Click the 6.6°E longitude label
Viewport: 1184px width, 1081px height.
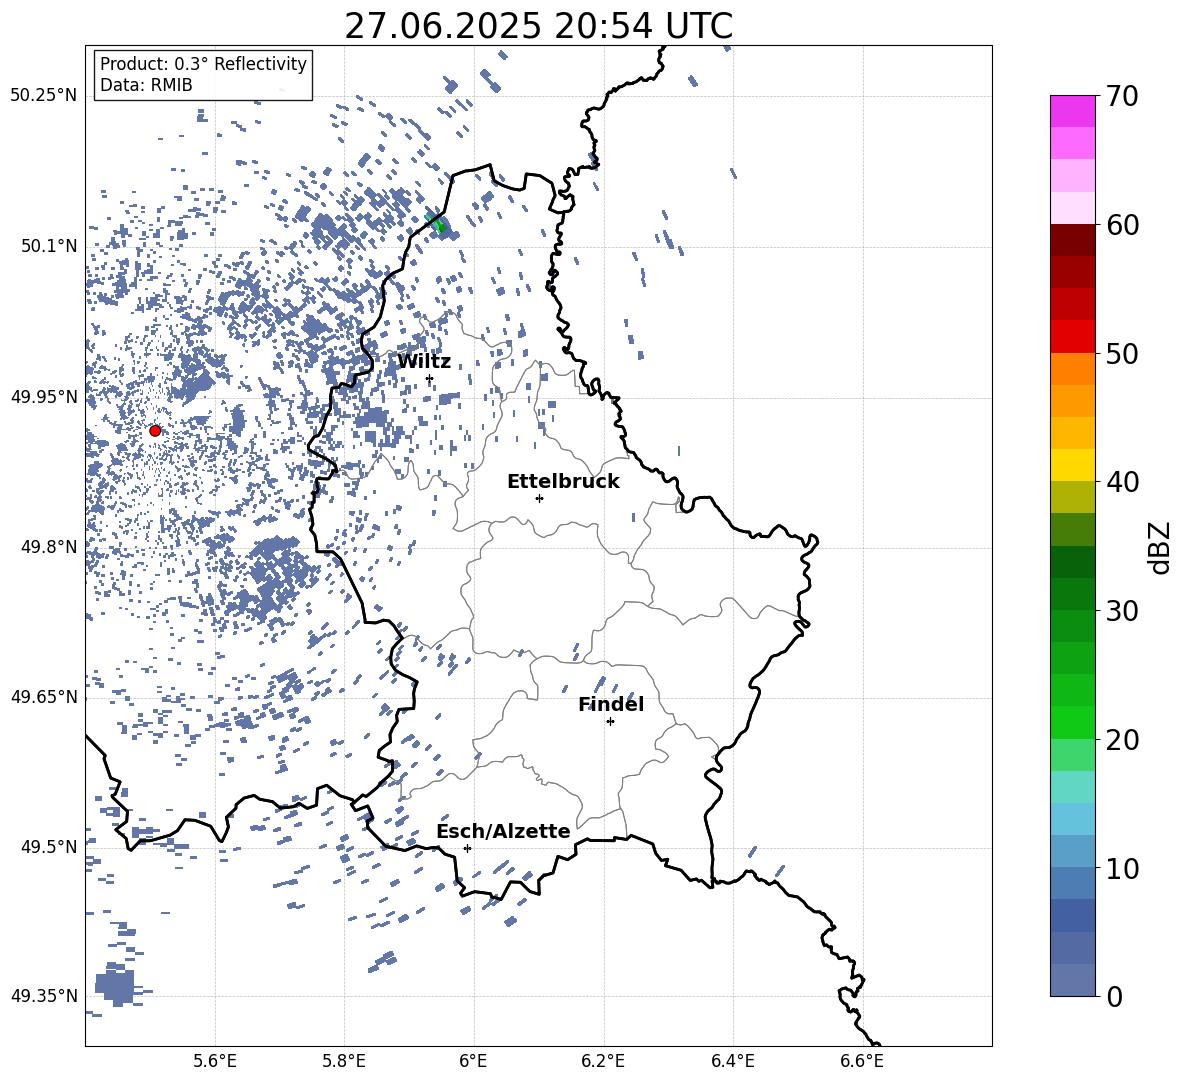(x=862, y=1061)
